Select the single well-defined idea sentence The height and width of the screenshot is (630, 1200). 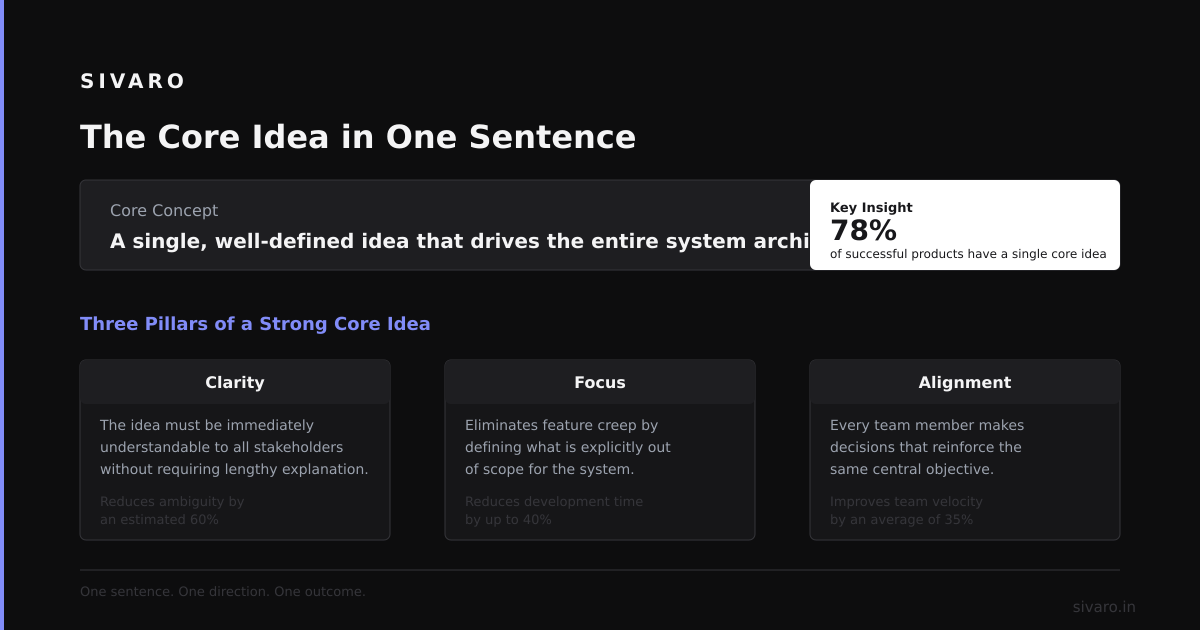[459, 241]
